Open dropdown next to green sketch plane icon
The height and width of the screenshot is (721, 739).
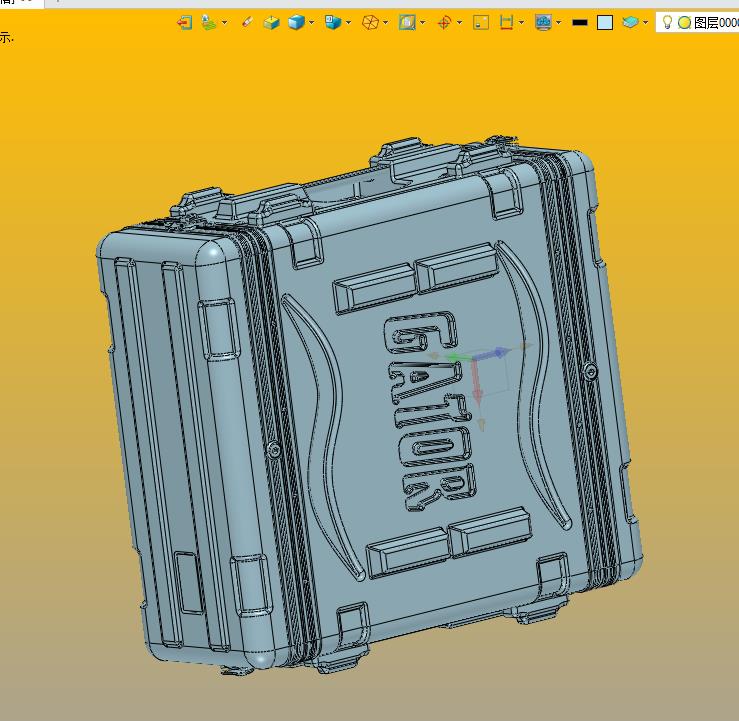point(224,22)
